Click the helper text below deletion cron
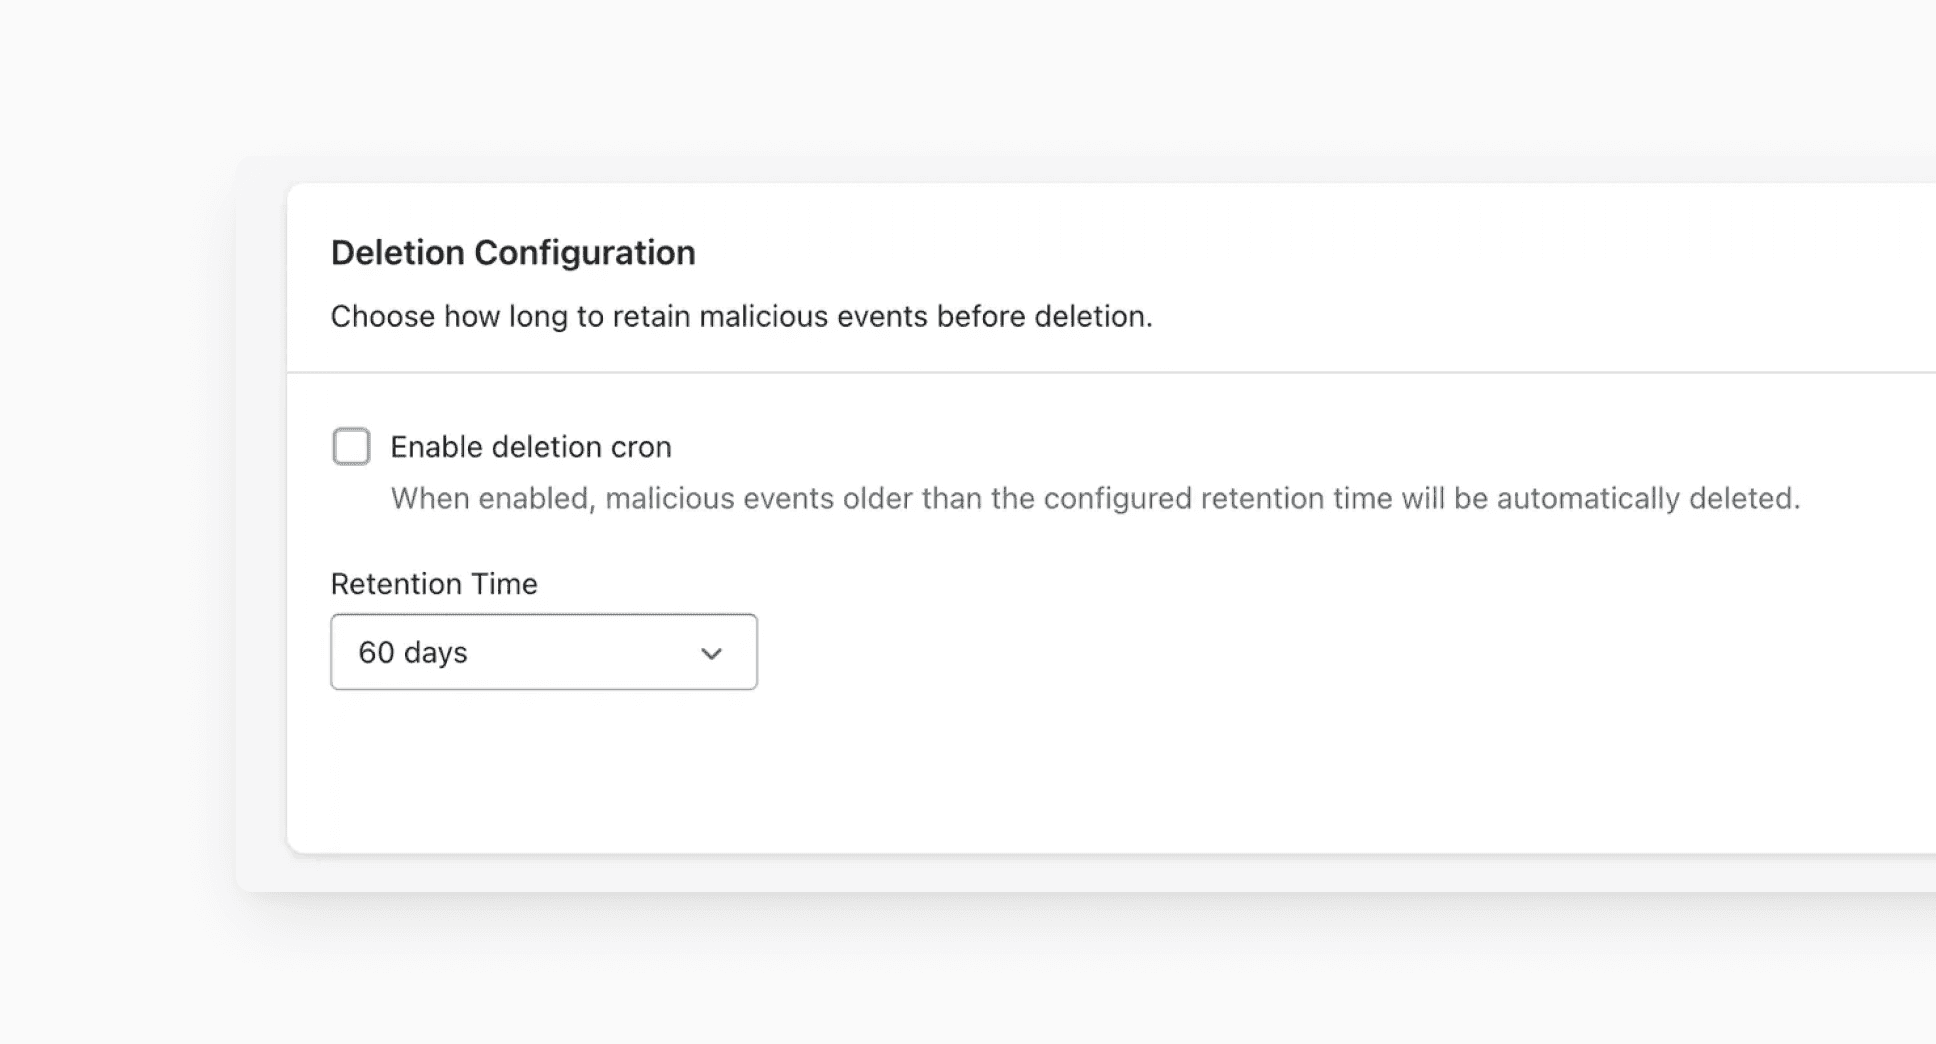Viewport: 1936px width, 1044px height. pyautogui.click(x=1095, y=498)
